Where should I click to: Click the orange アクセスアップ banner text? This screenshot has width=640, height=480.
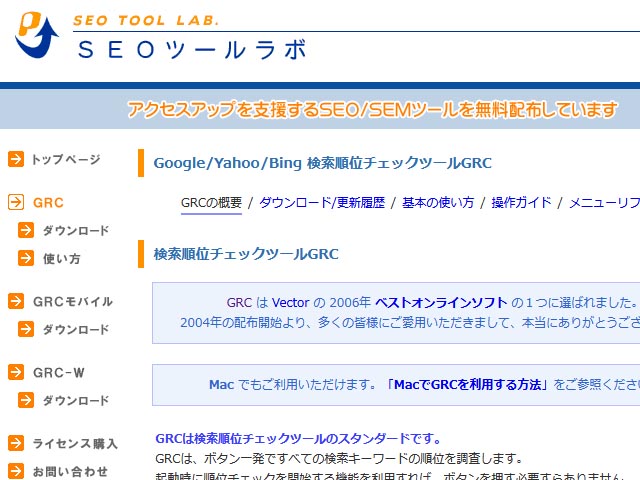click(x=372, y=109)
